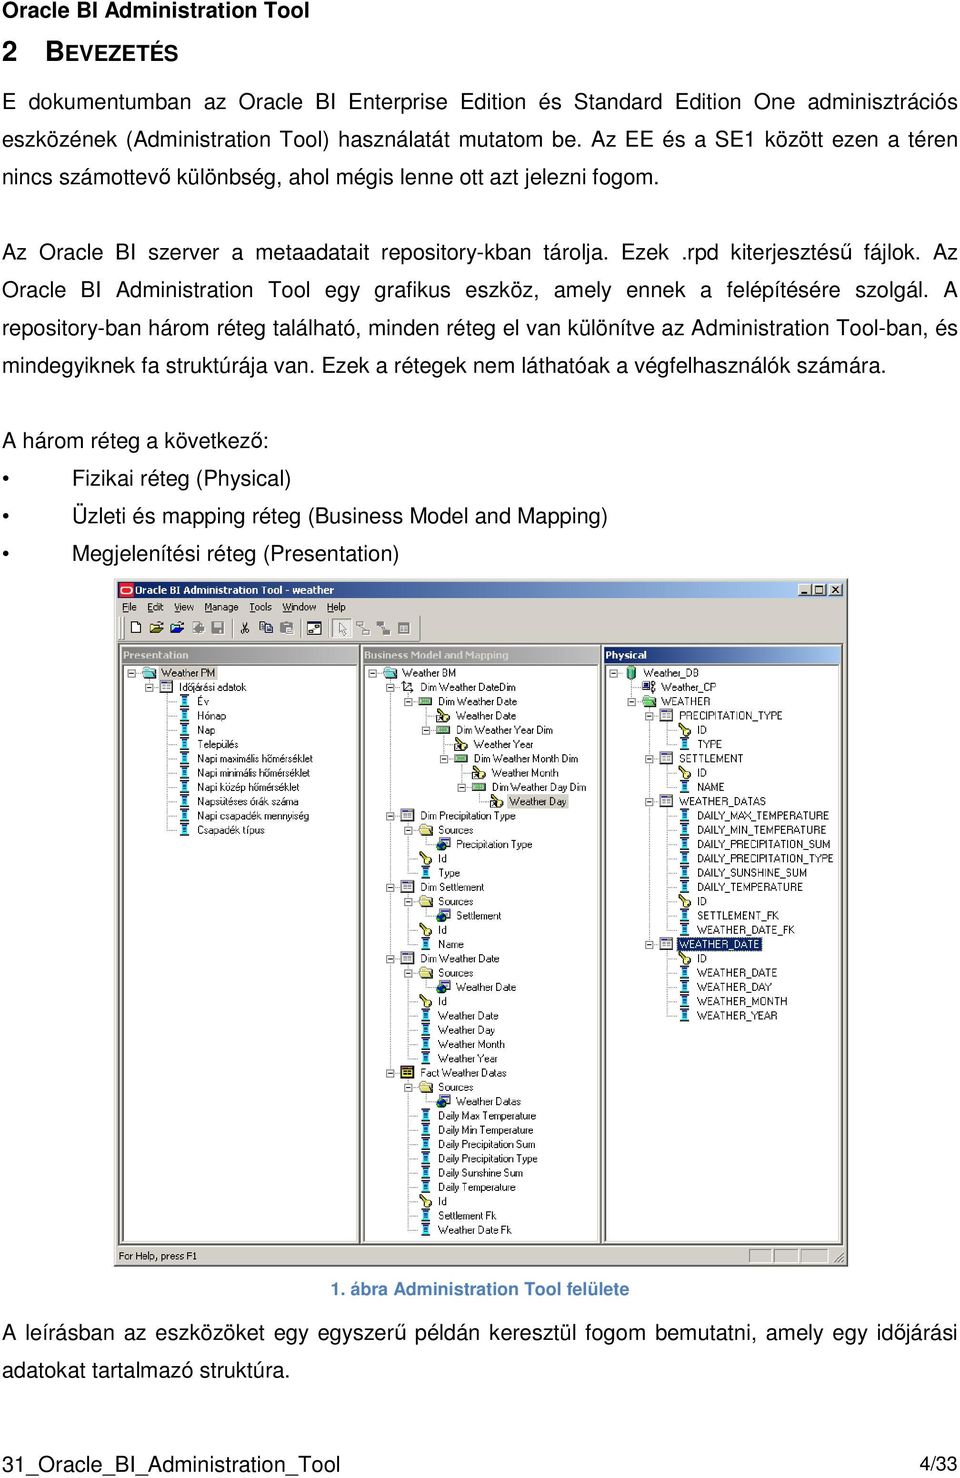This screenshot has width=960, height=1478.
Task: Select the pointer arrow tool in toolbar
Action: point(342,628)
